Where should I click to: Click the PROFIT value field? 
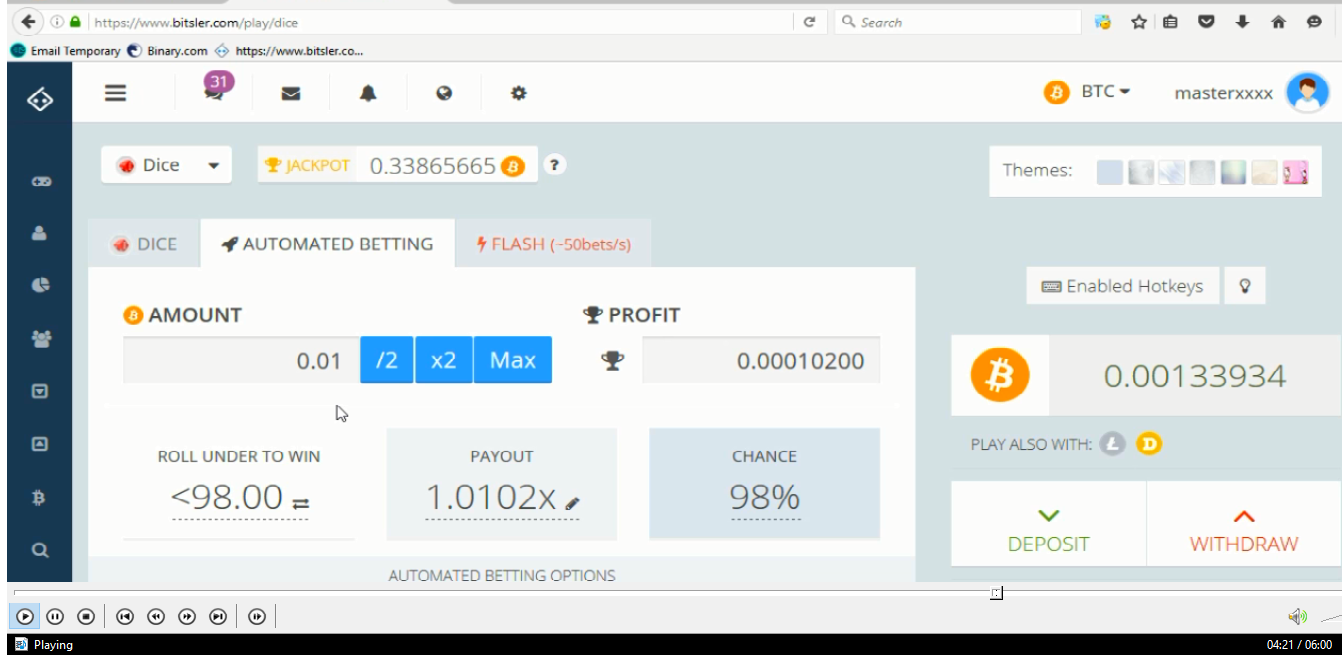[761, 360]
